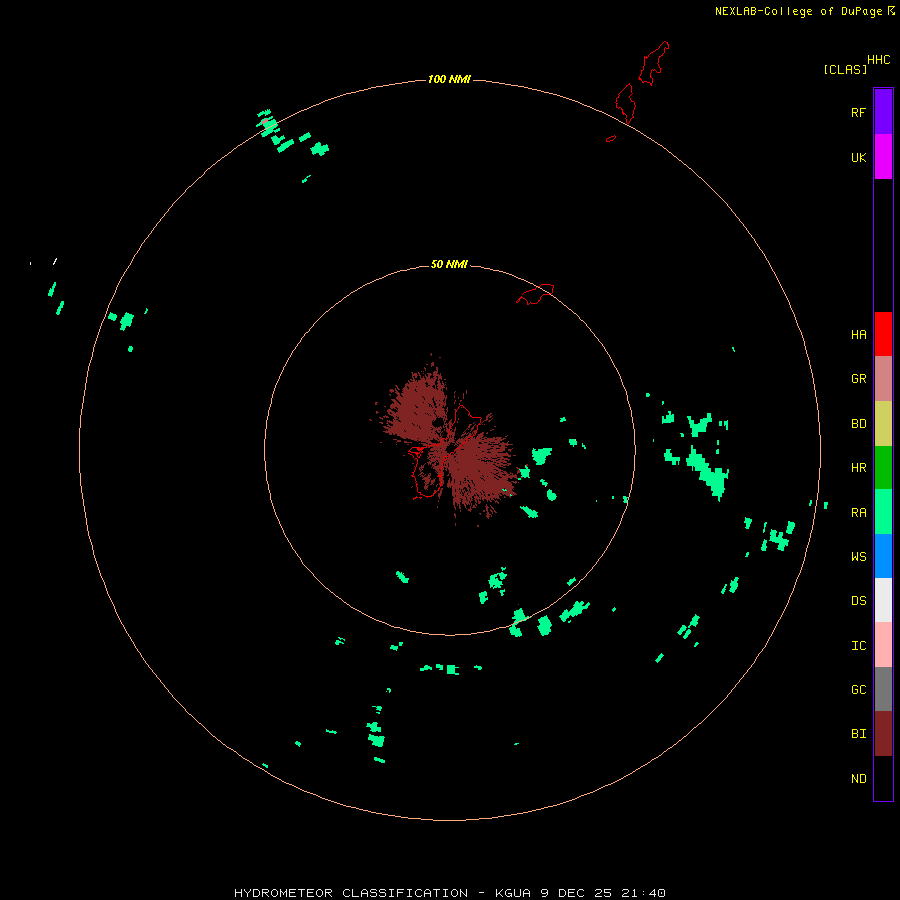Click the GC label in legend
Image resolution: width=900 pixels, height=900 pixels.
pos(858,690)
